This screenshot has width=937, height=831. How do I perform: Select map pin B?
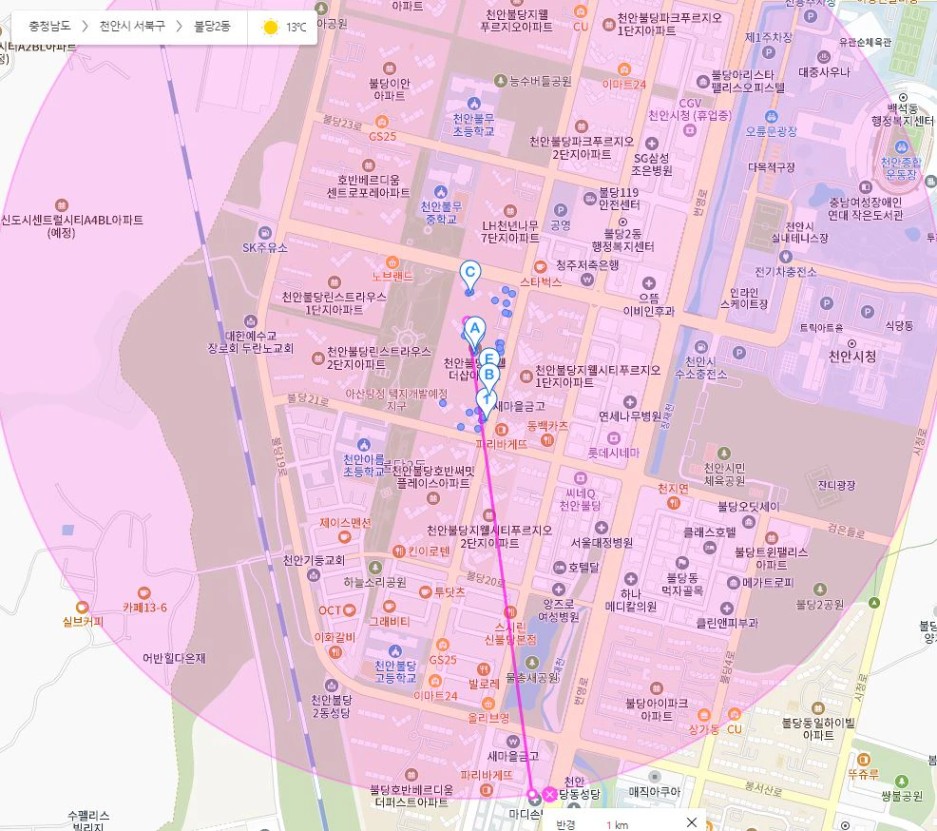pyautogui.click(x=489, y=375)
